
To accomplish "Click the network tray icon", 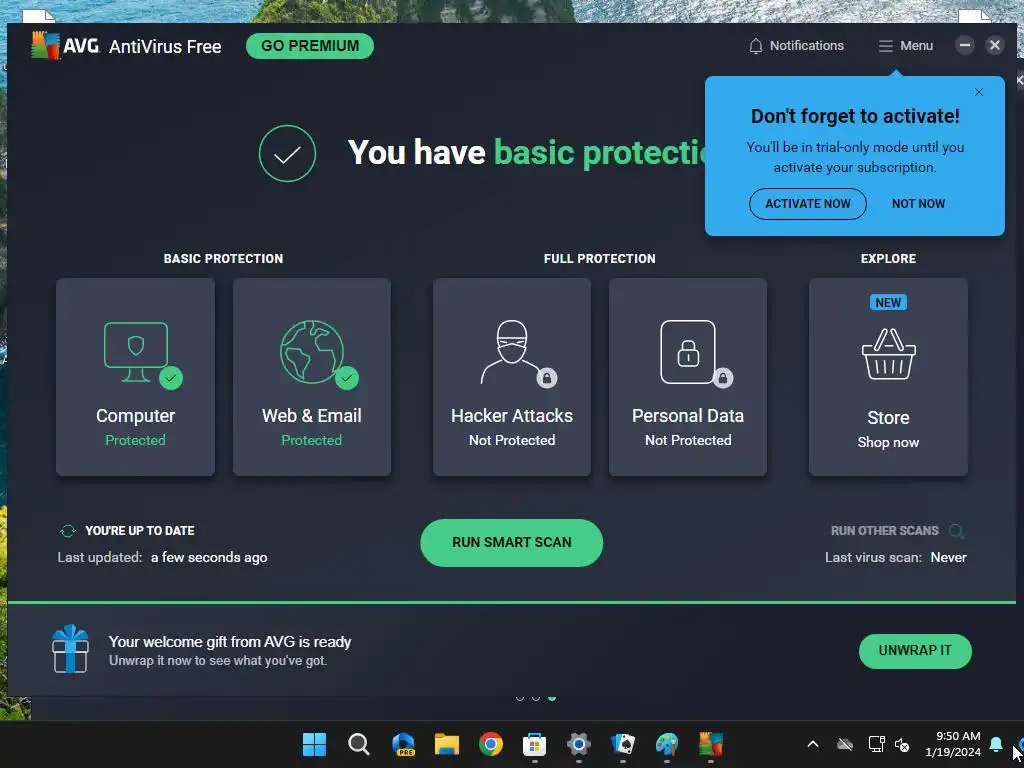I will tap(876, 744).
